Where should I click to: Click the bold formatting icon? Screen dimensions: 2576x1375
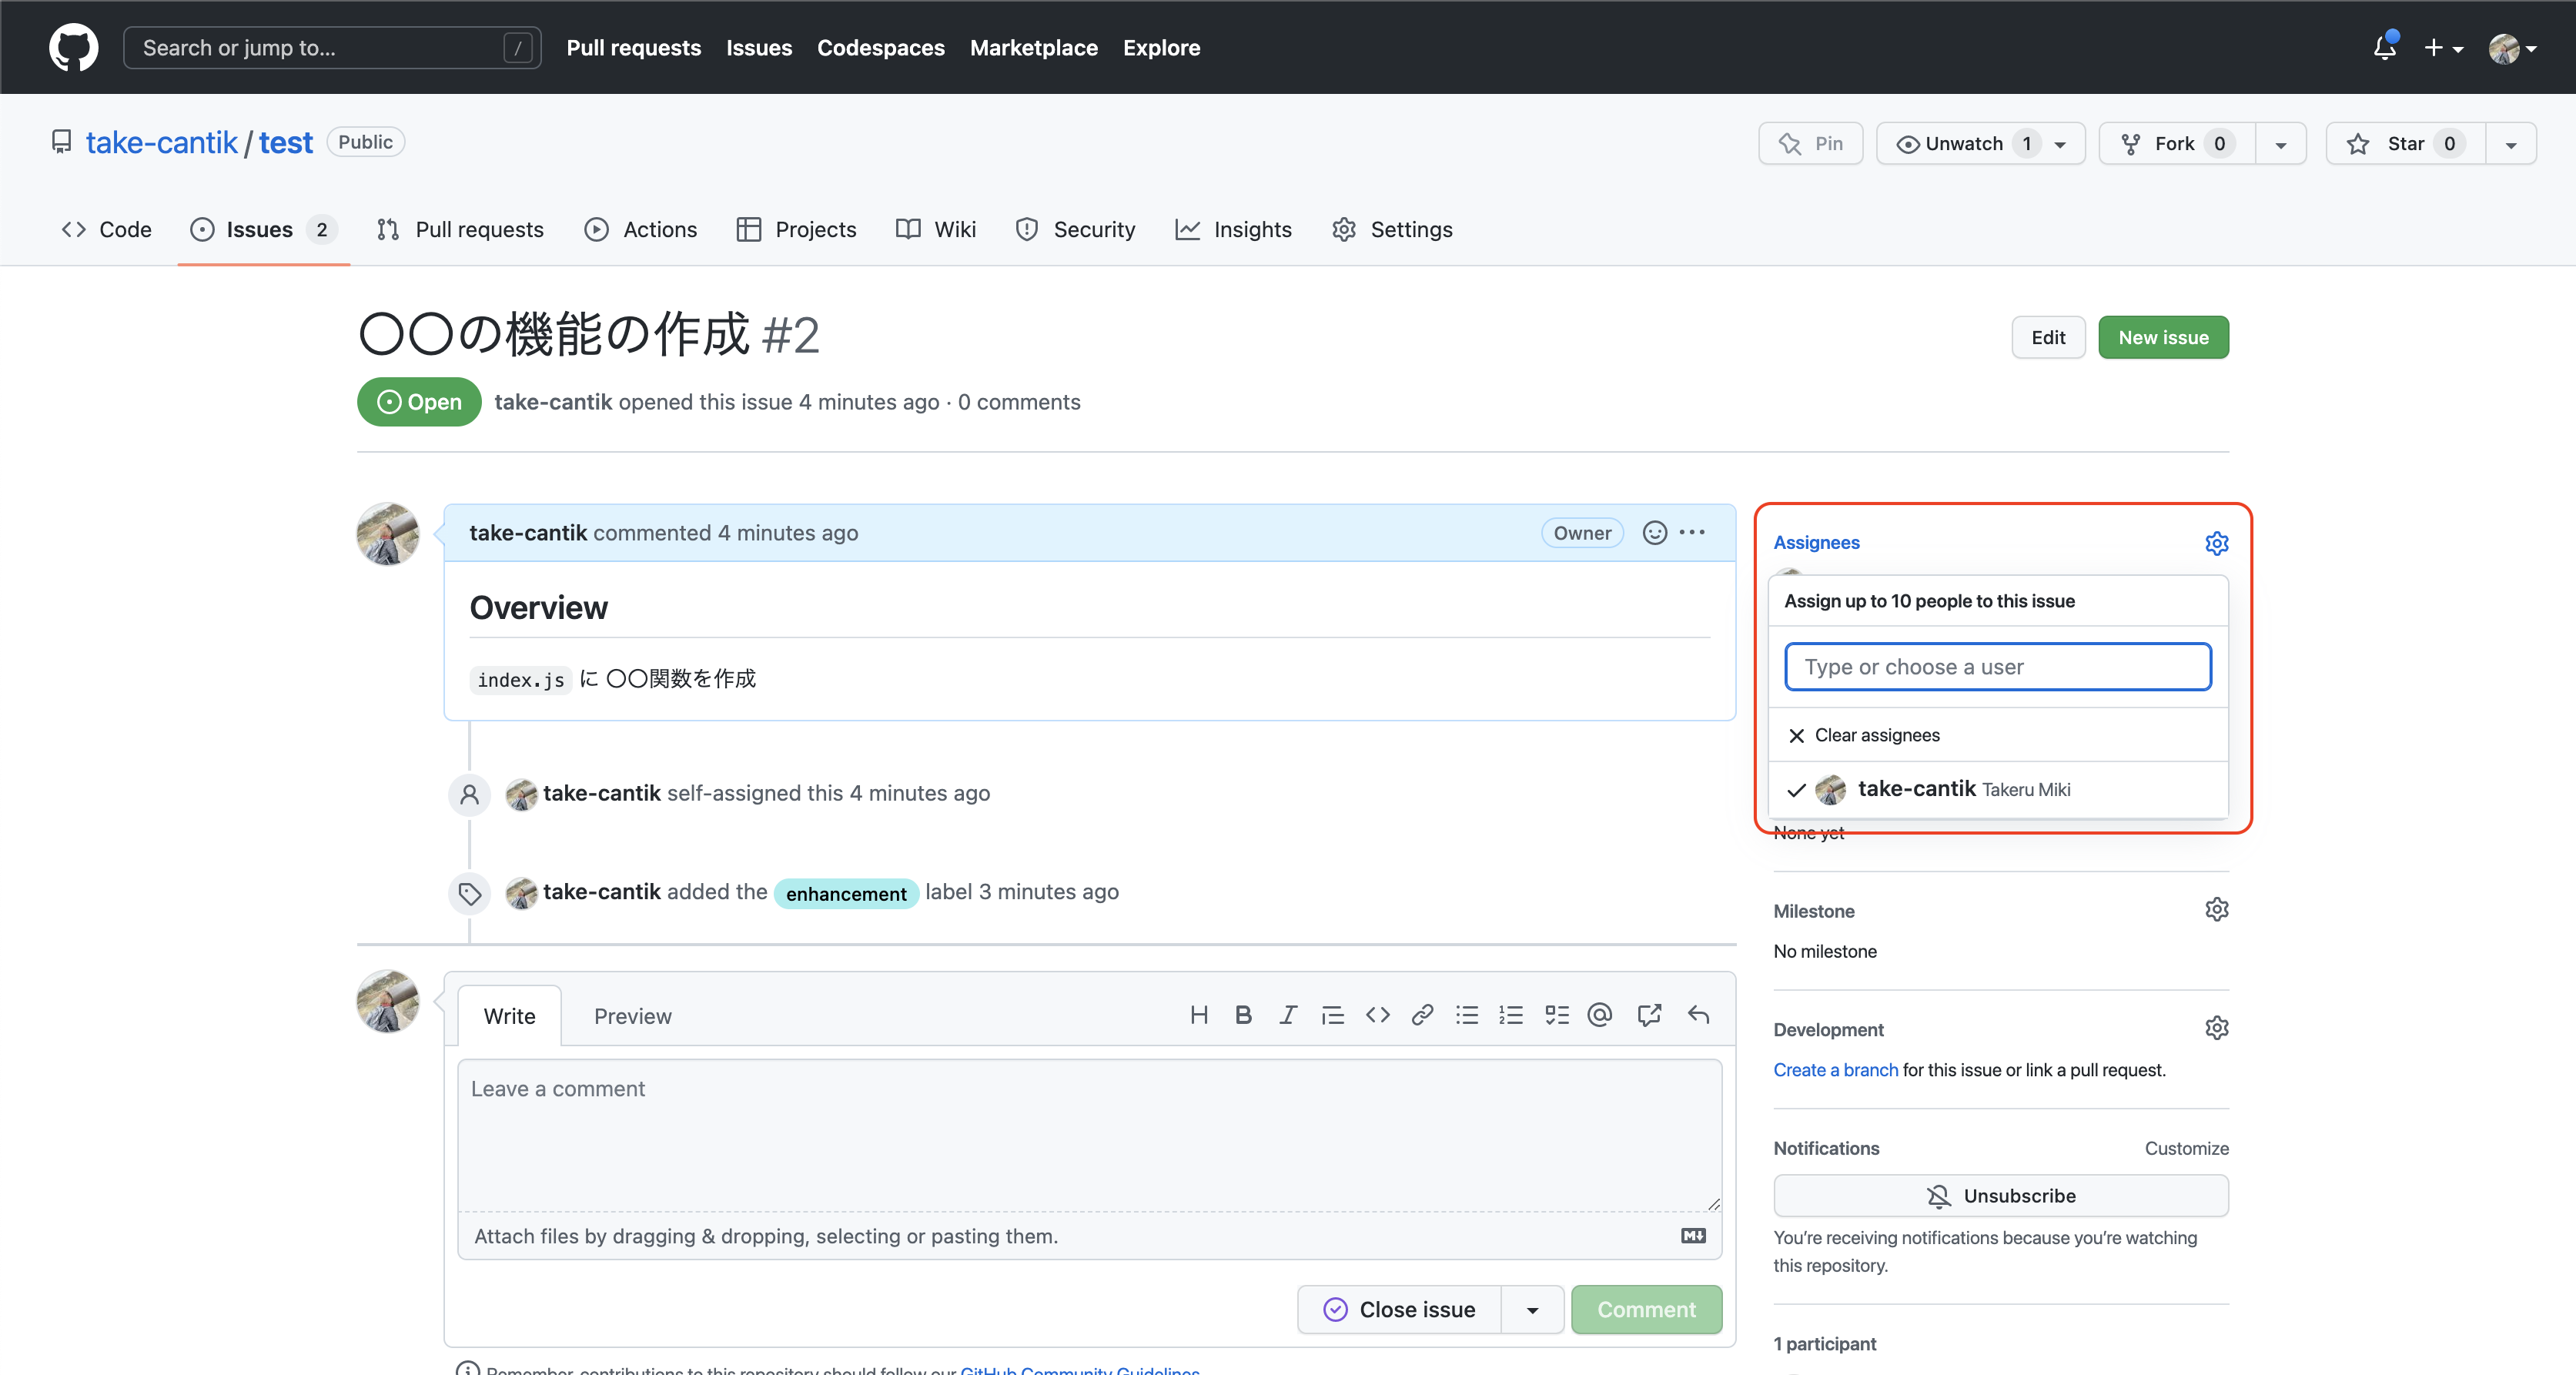pos(1243,1015)
